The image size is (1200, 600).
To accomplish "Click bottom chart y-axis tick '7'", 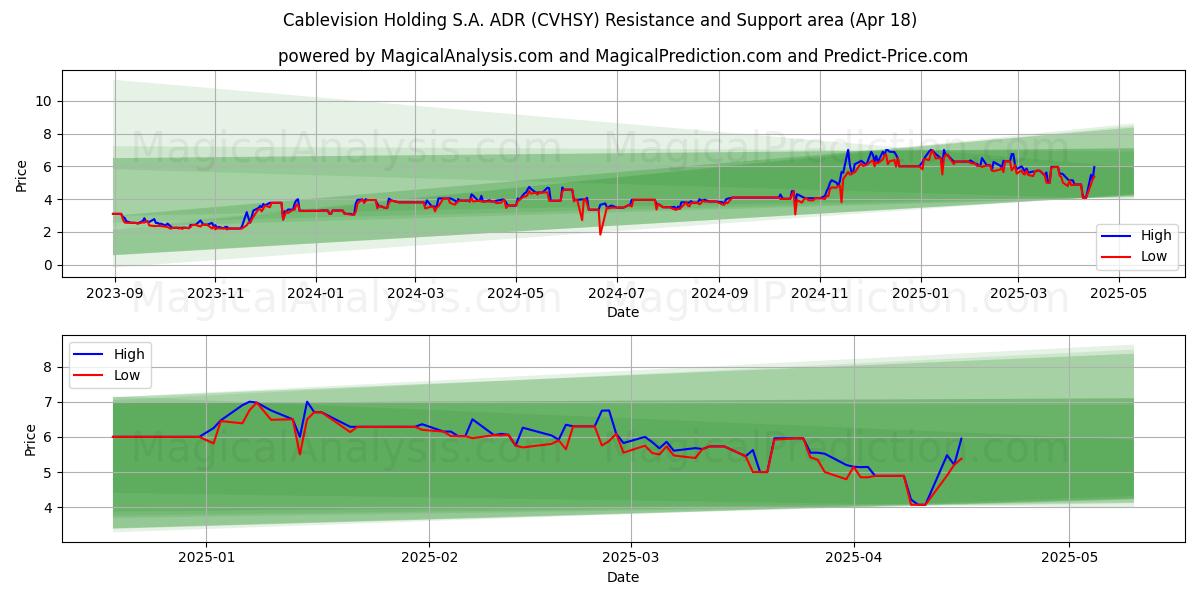I will 49,402.
